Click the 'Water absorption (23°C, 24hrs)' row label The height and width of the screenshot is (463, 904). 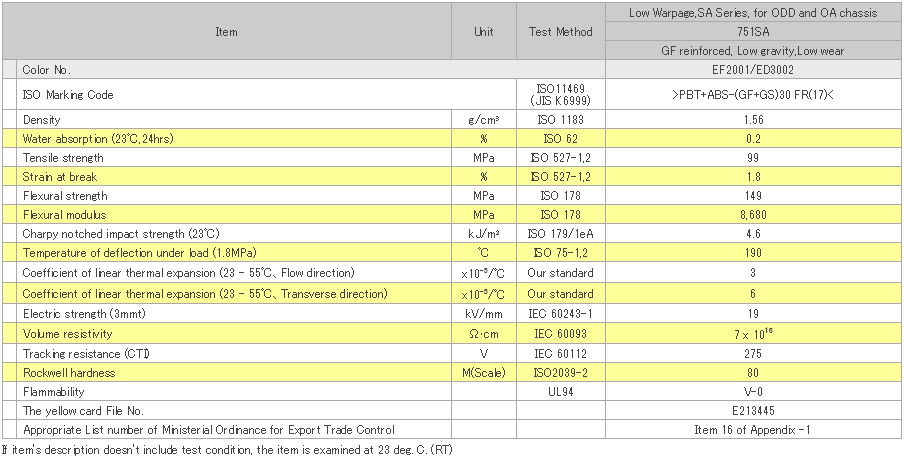(97, 139)
